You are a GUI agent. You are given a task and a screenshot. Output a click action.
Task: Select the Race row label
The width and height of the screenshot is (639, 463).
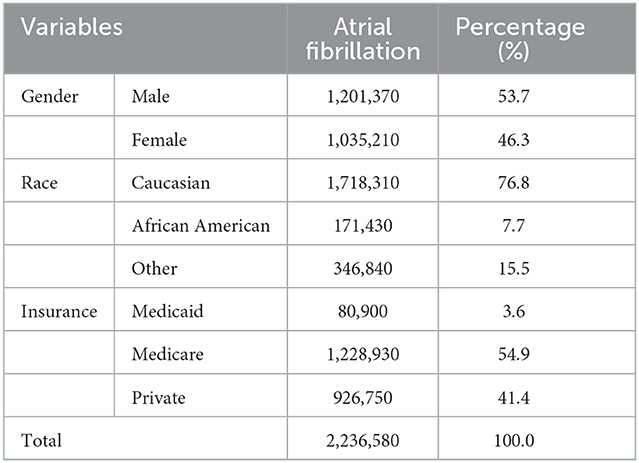(x=40, y=184)
